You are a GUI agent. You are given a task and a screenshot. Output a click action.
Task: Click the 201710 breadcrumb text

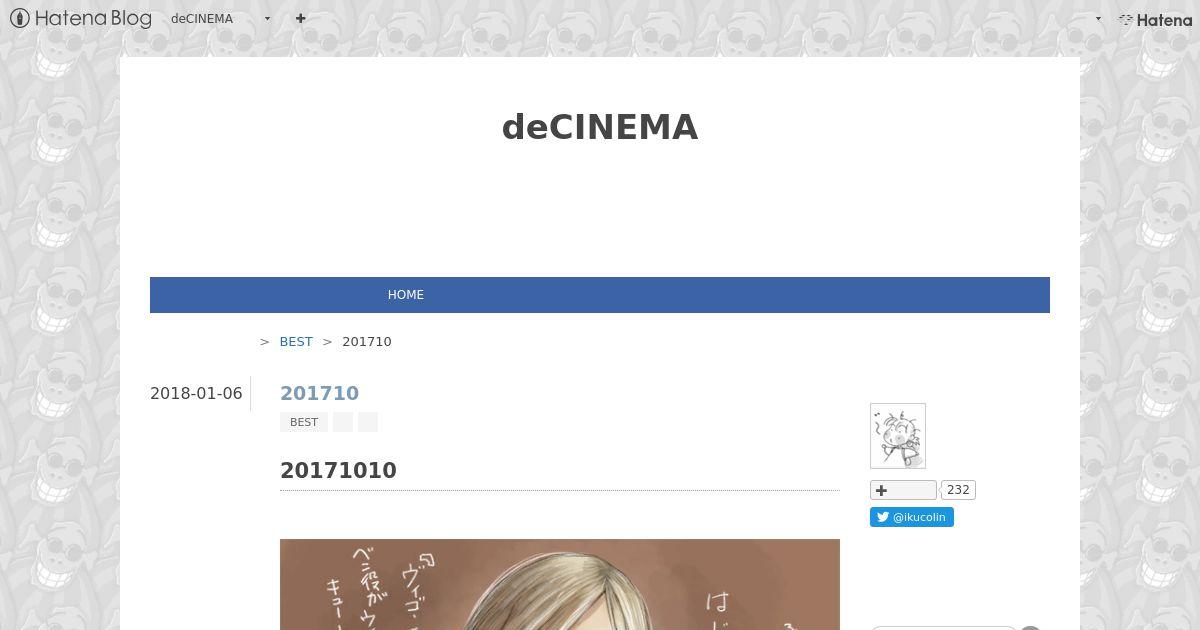pyautogui.click(x=367, y=342)
